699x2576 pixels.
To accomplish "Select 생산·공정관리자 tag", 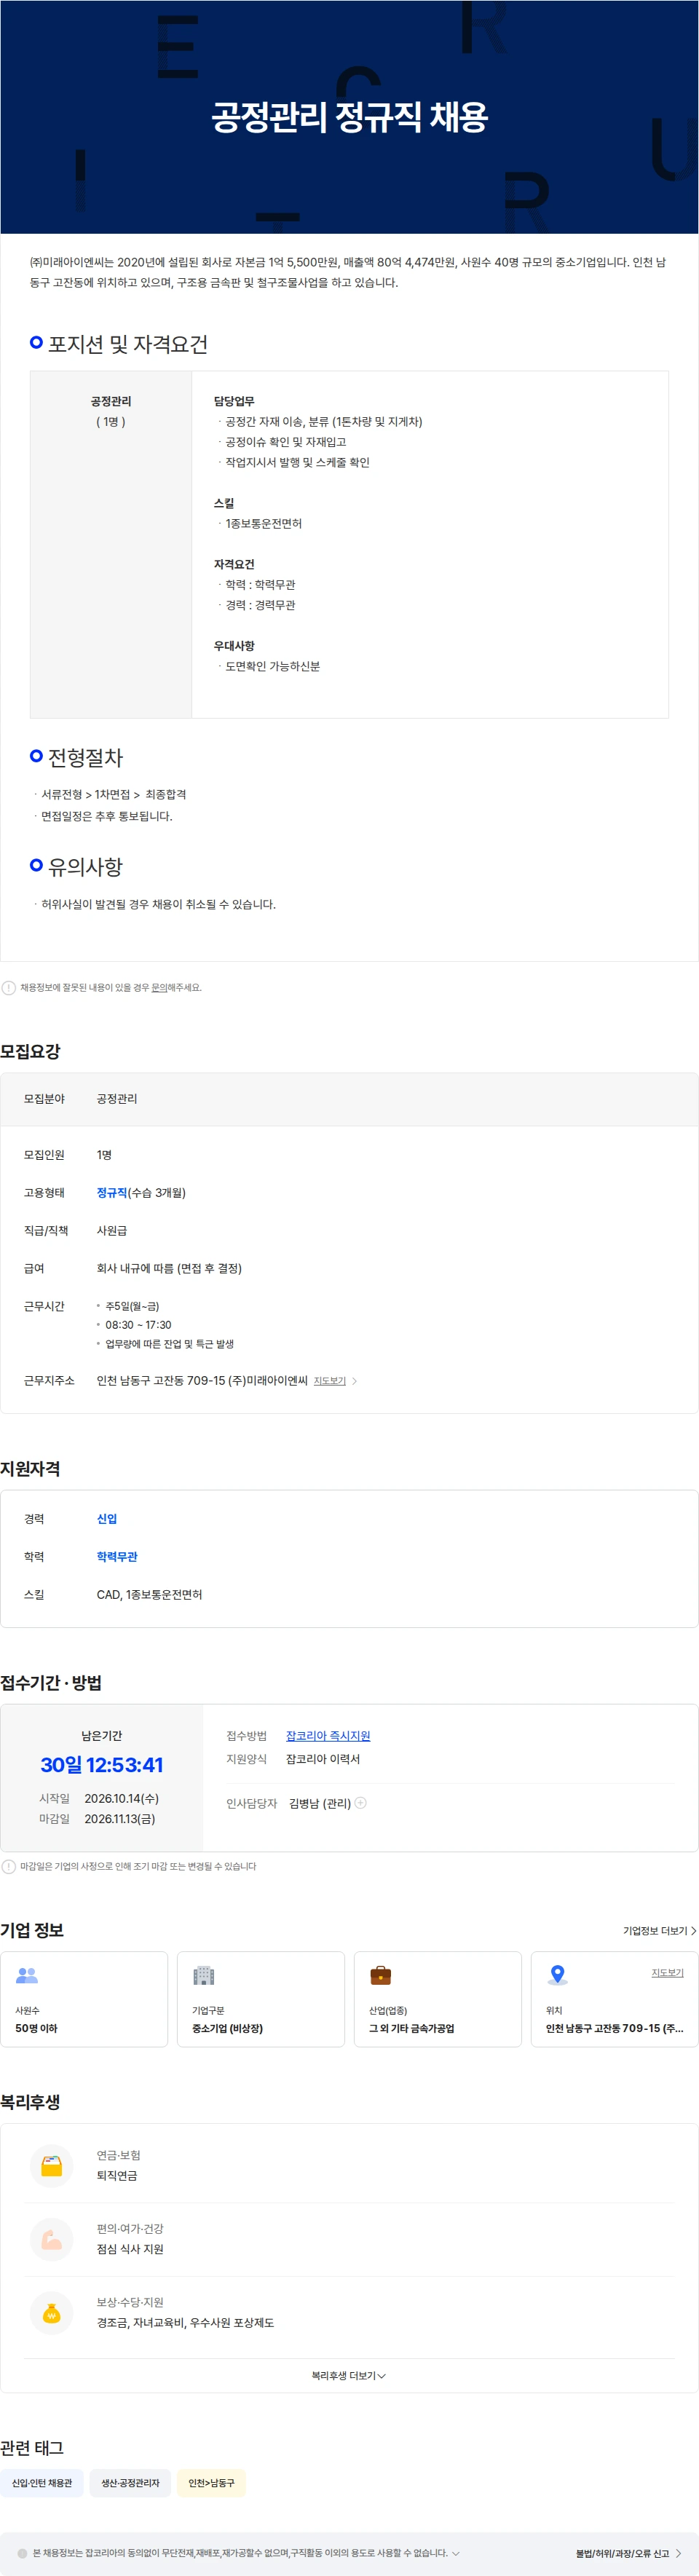I will [130, 2483].
